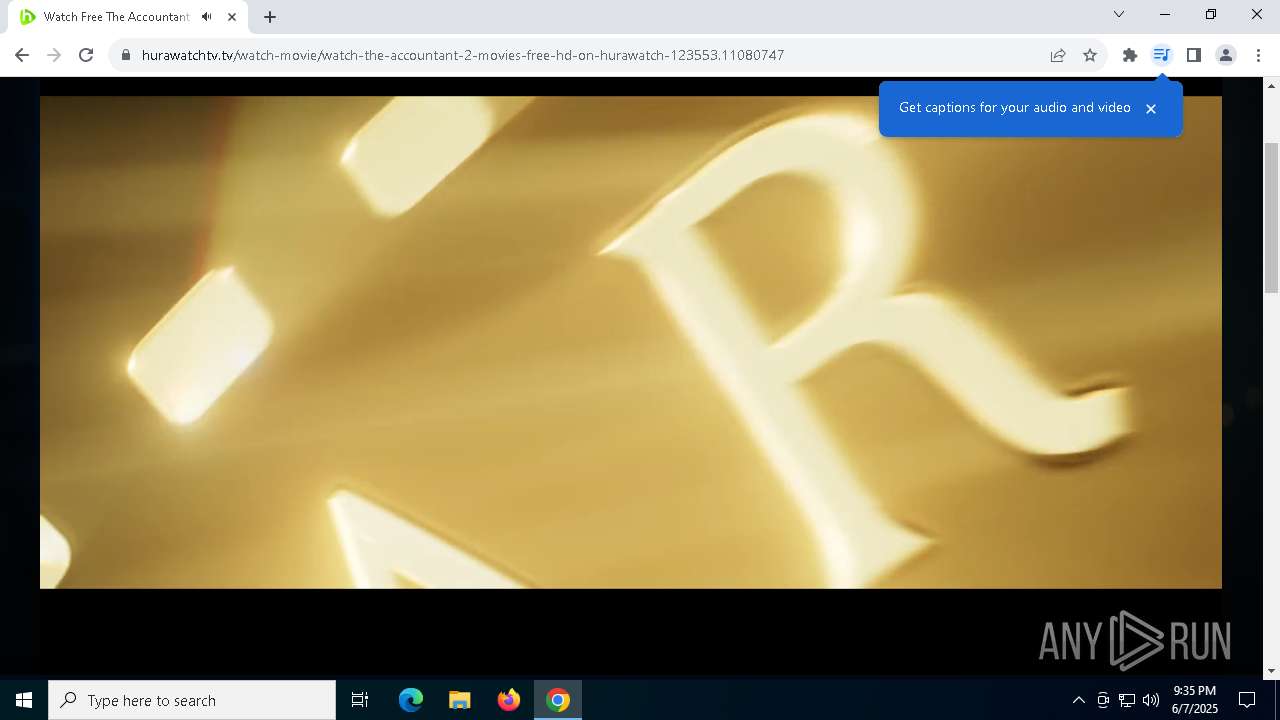This screenshot has width=1280, height=720.
Task: Open Task View on taskbar
Action: pyautogui.click(x=360, y=700)
